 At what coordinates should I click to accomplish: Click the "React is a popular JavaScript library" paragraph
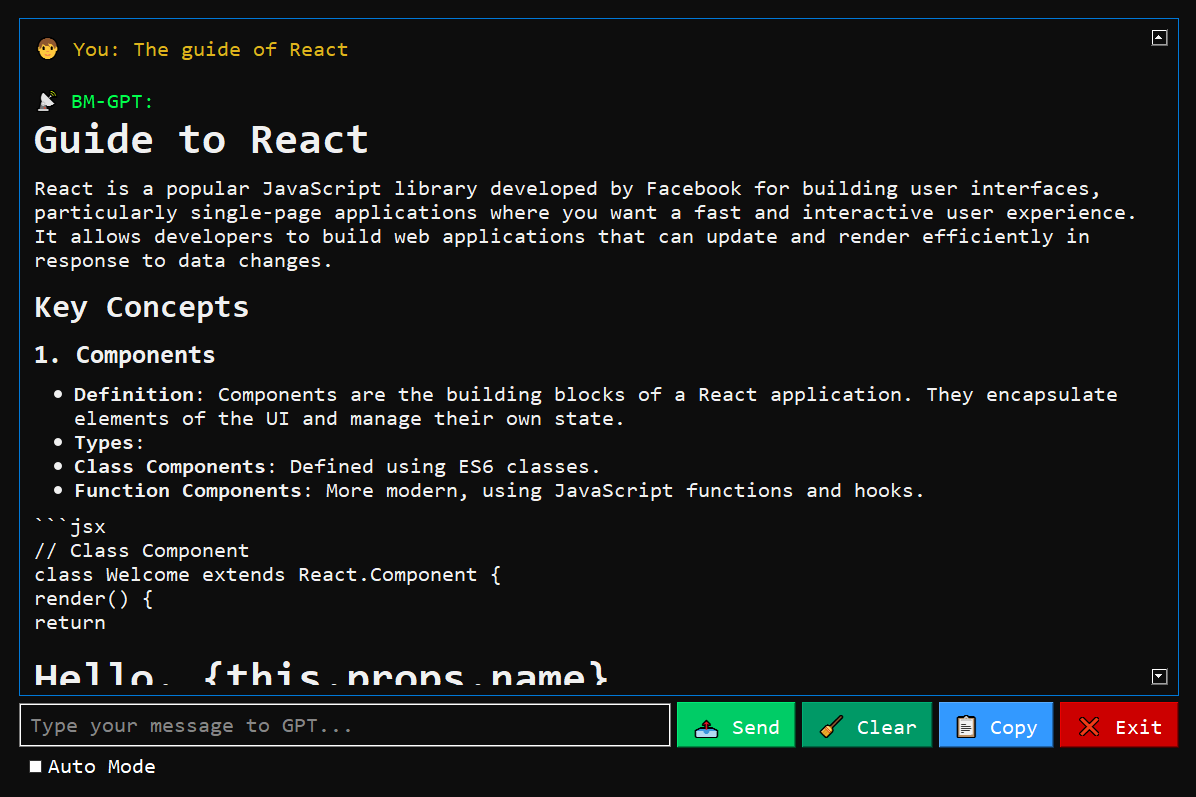[585, 224]
